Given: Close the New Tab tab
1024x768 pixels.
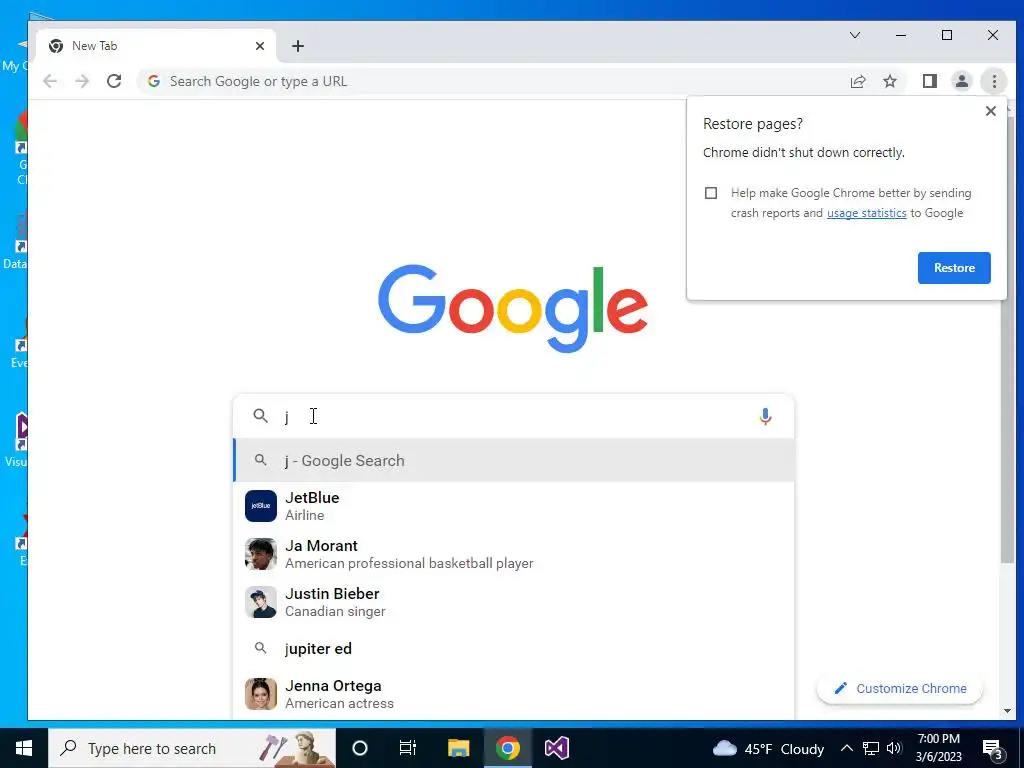Looking at the screenshot, I should 260,46.
